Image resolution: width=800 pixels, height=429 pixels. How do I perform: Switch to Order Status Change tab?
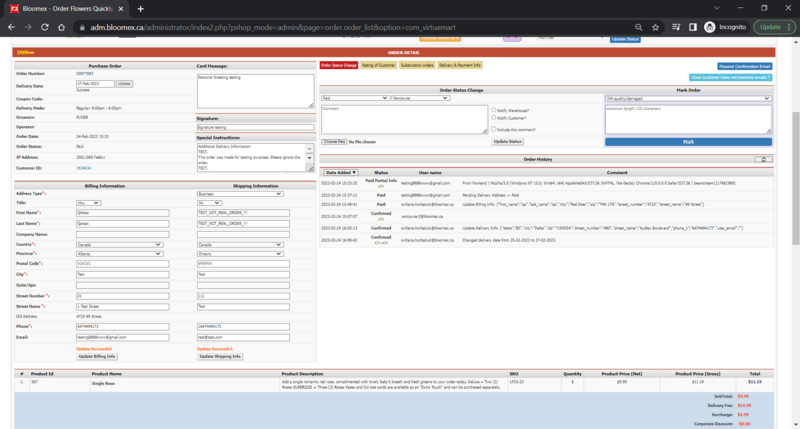pyautogui.click(x=339, y=65)
